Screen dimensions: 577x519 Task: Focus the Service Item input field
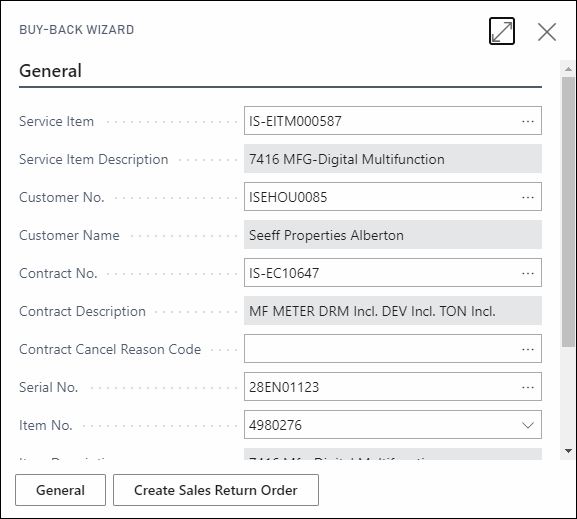click(383, 121)
